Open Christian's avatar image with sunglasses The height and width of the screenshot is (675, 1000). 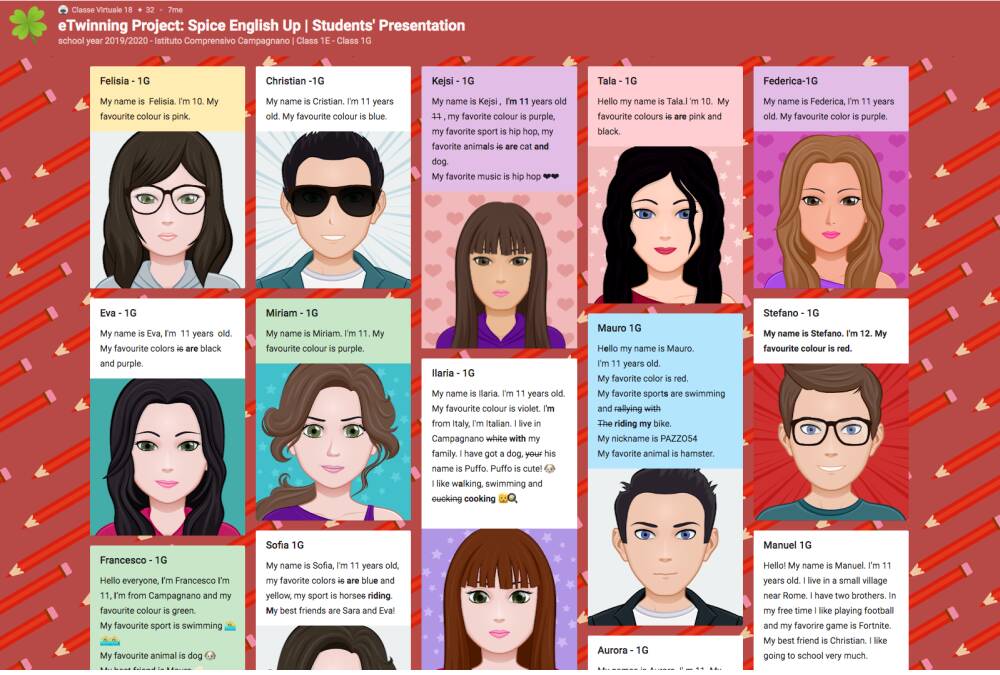click(x=333, y=210)
